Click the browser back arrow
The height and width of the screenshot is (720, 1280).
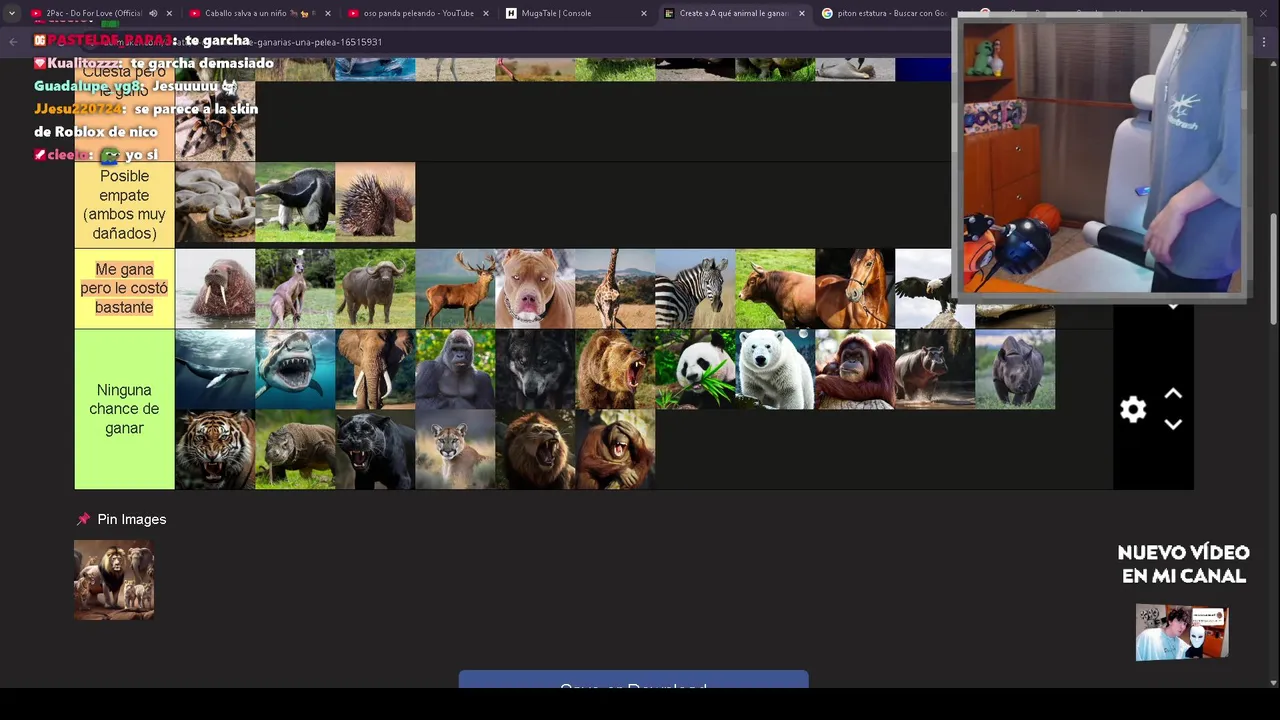point(13,42)
